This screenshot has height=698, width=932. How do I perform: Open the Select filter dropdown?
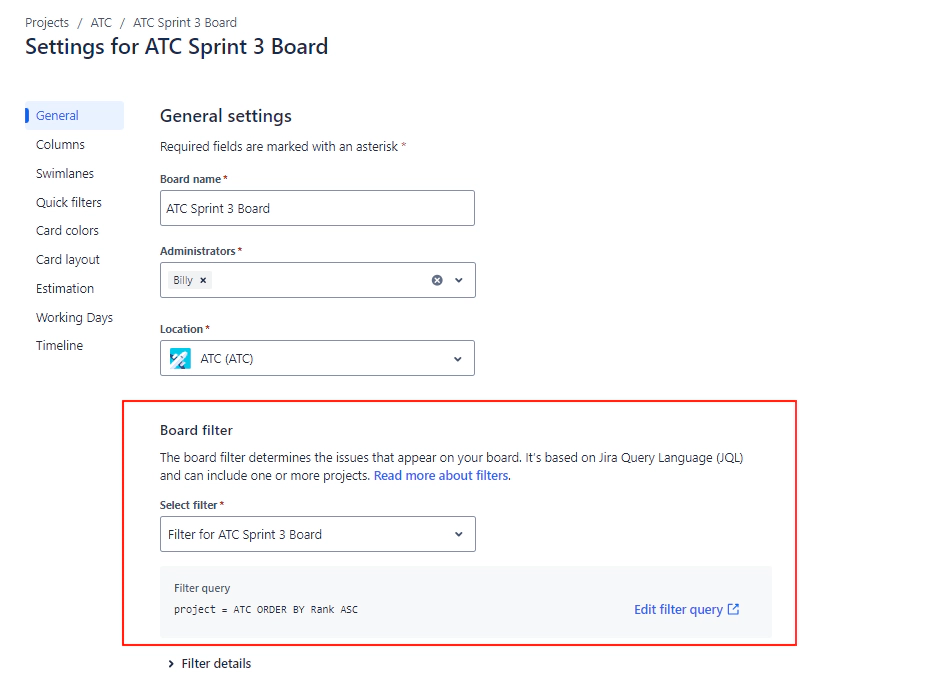[x=458, y=534]
